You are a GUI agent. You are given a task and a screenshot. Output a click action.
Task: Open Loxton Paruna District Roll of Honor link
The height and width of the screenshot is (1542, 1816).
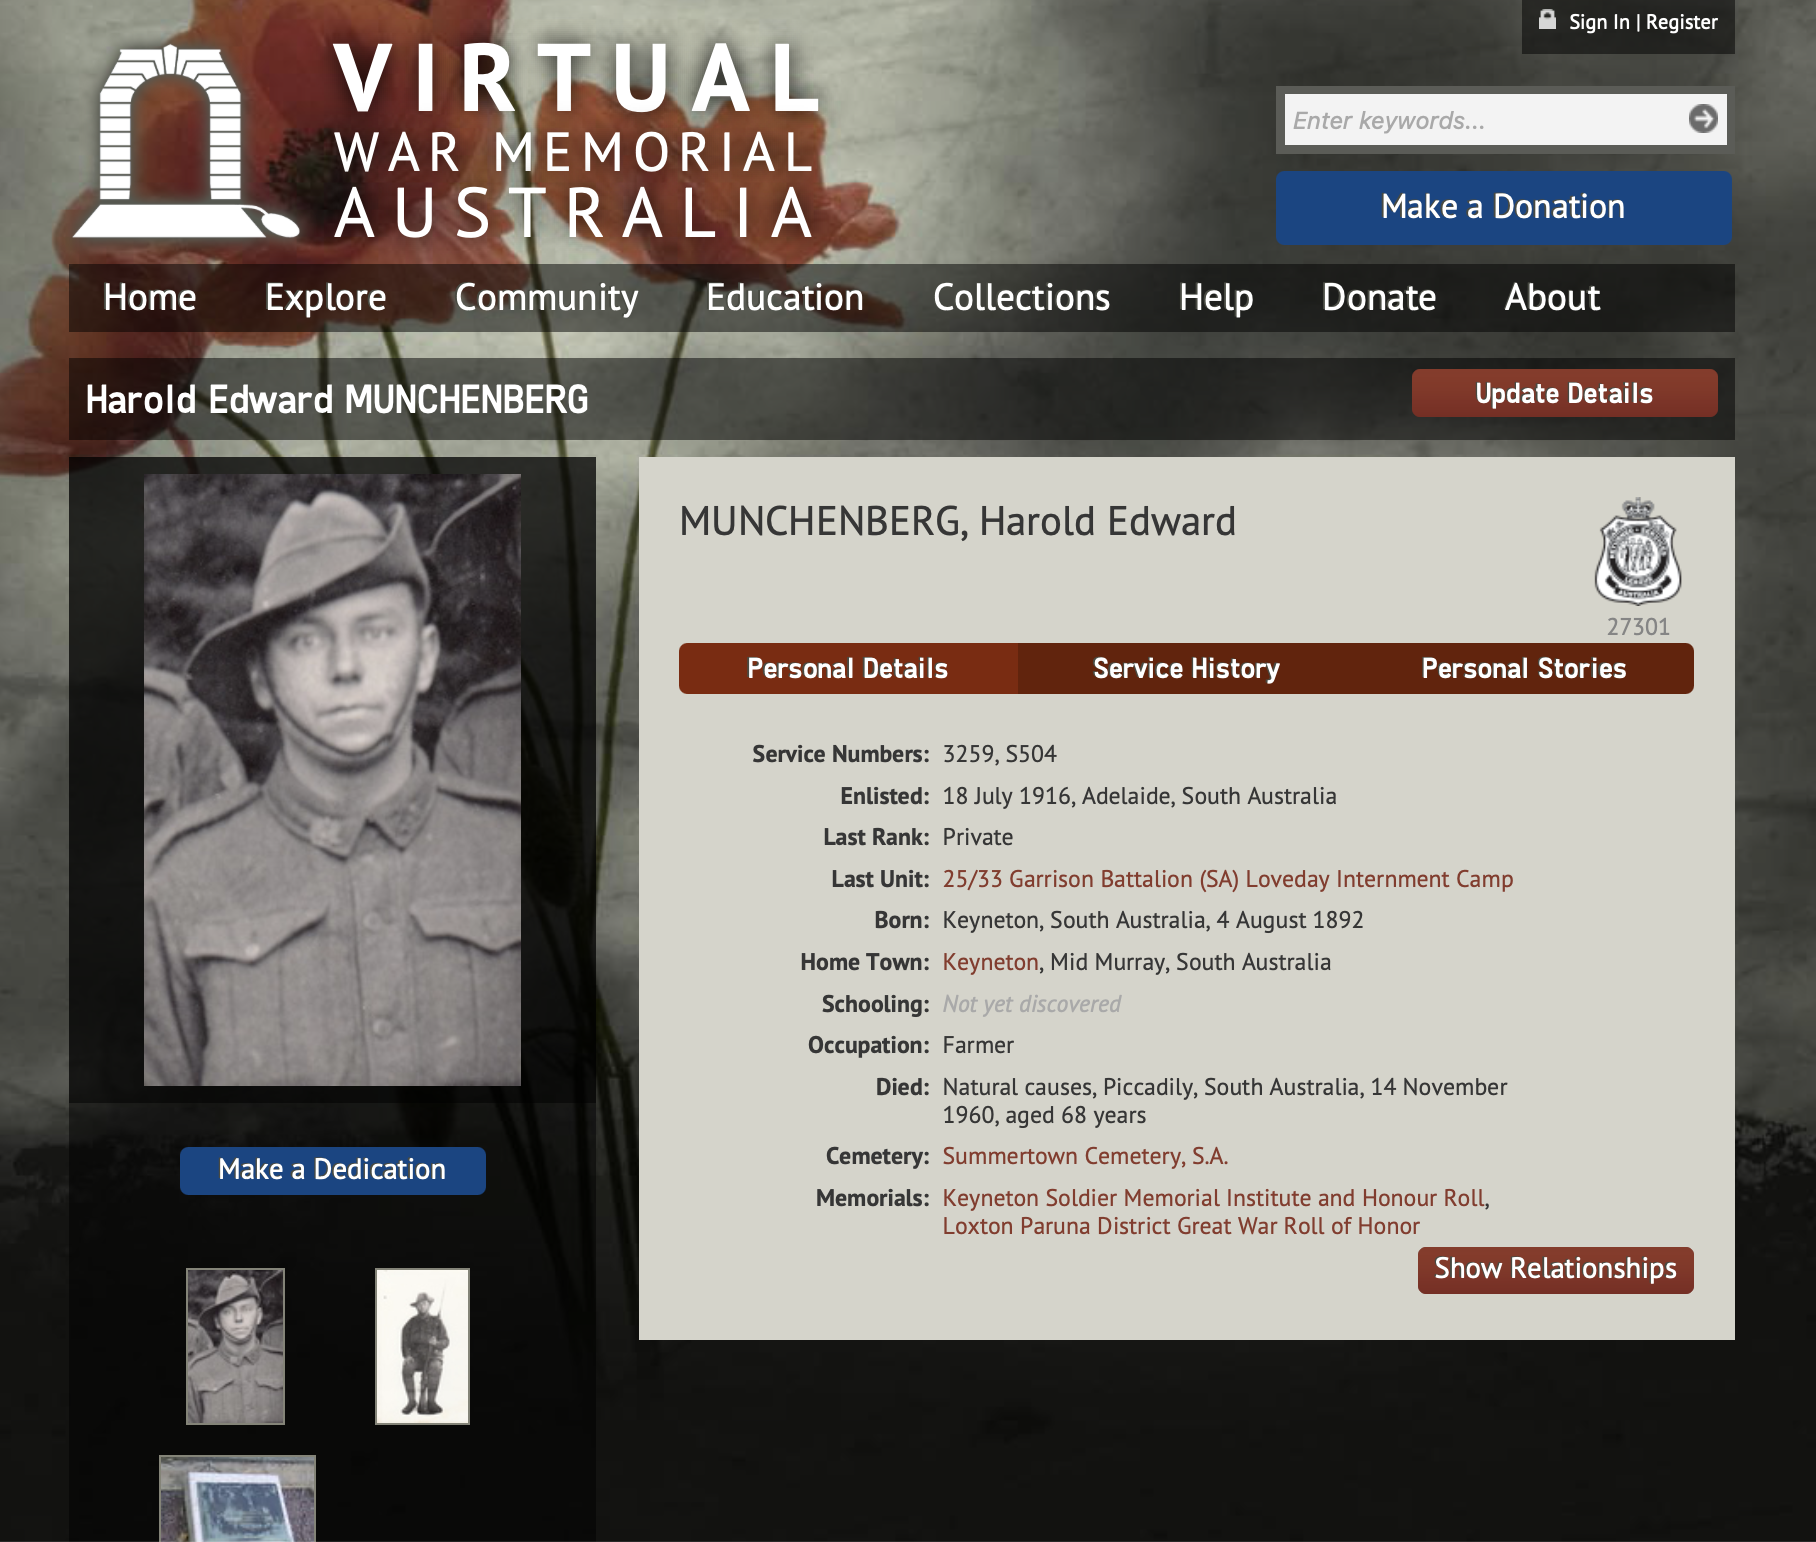[x=1181, y=1226]
